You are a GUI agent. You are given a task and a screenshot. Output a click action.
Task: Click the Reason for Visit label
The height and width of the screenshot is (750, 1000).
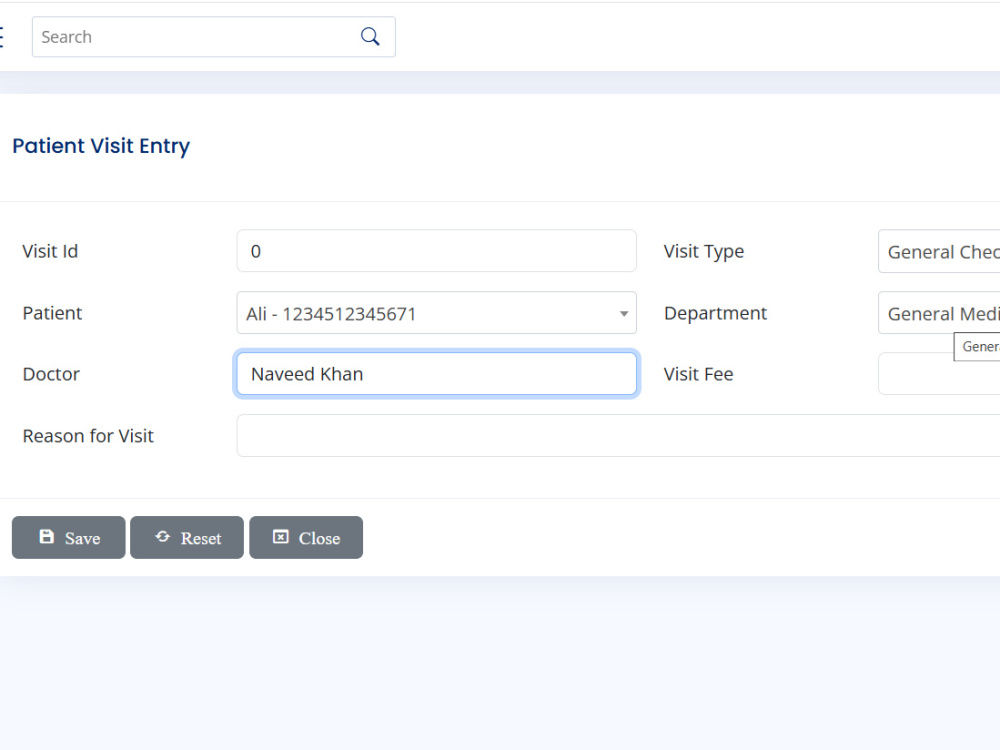click(88, 436)
